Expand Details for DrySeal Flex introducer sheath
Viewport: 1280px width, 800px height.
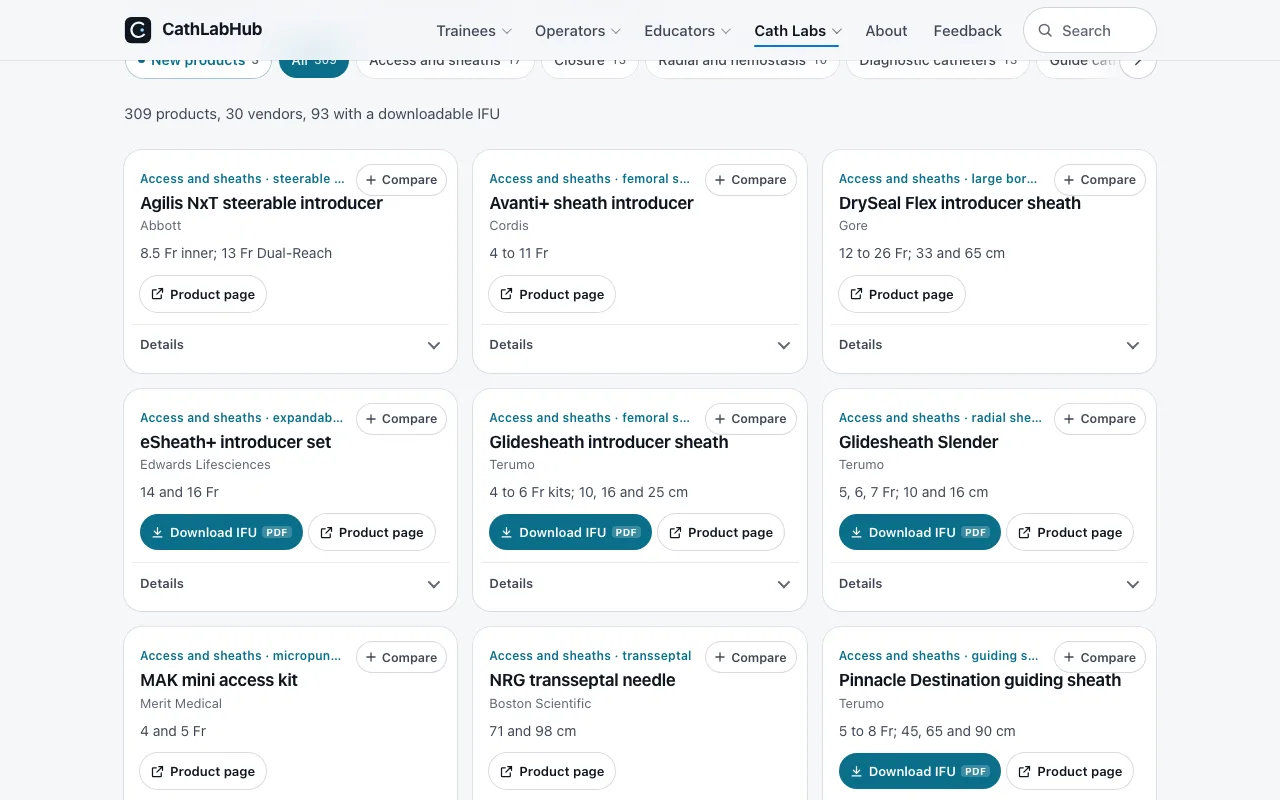[989, 345]
